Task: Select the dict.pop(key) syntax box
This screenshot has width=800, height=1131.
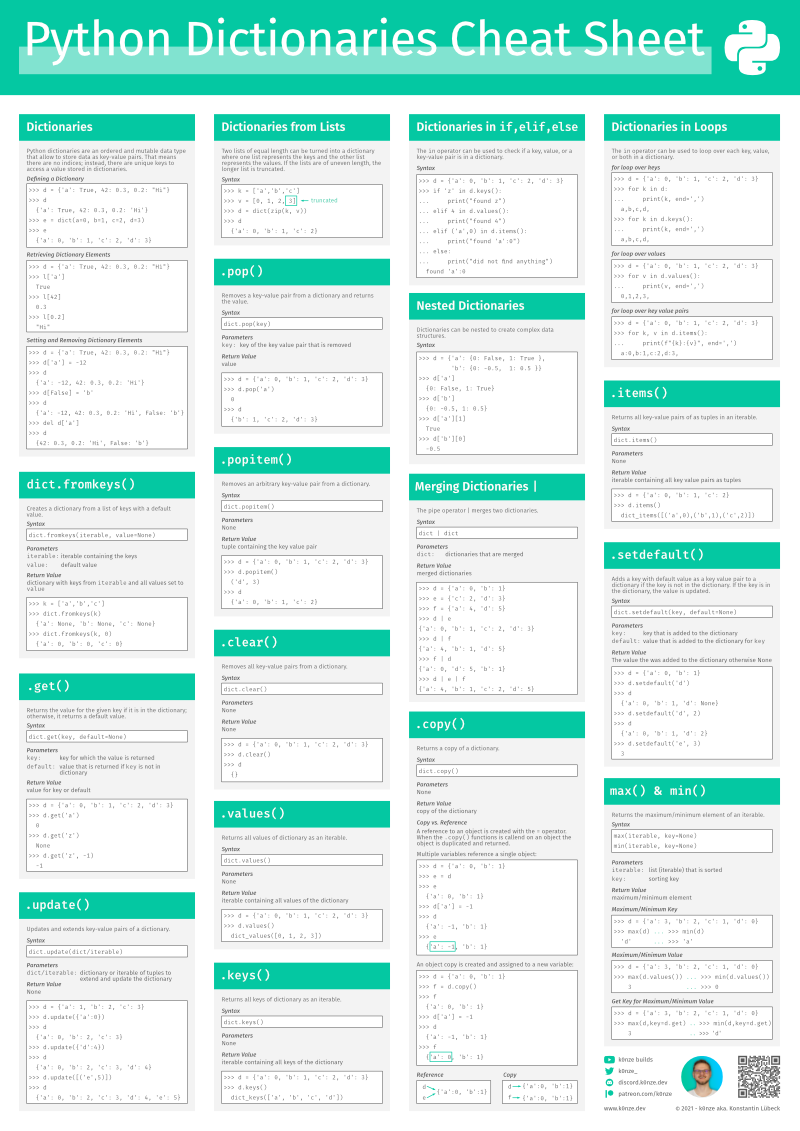Action: [x=302, y=322]
